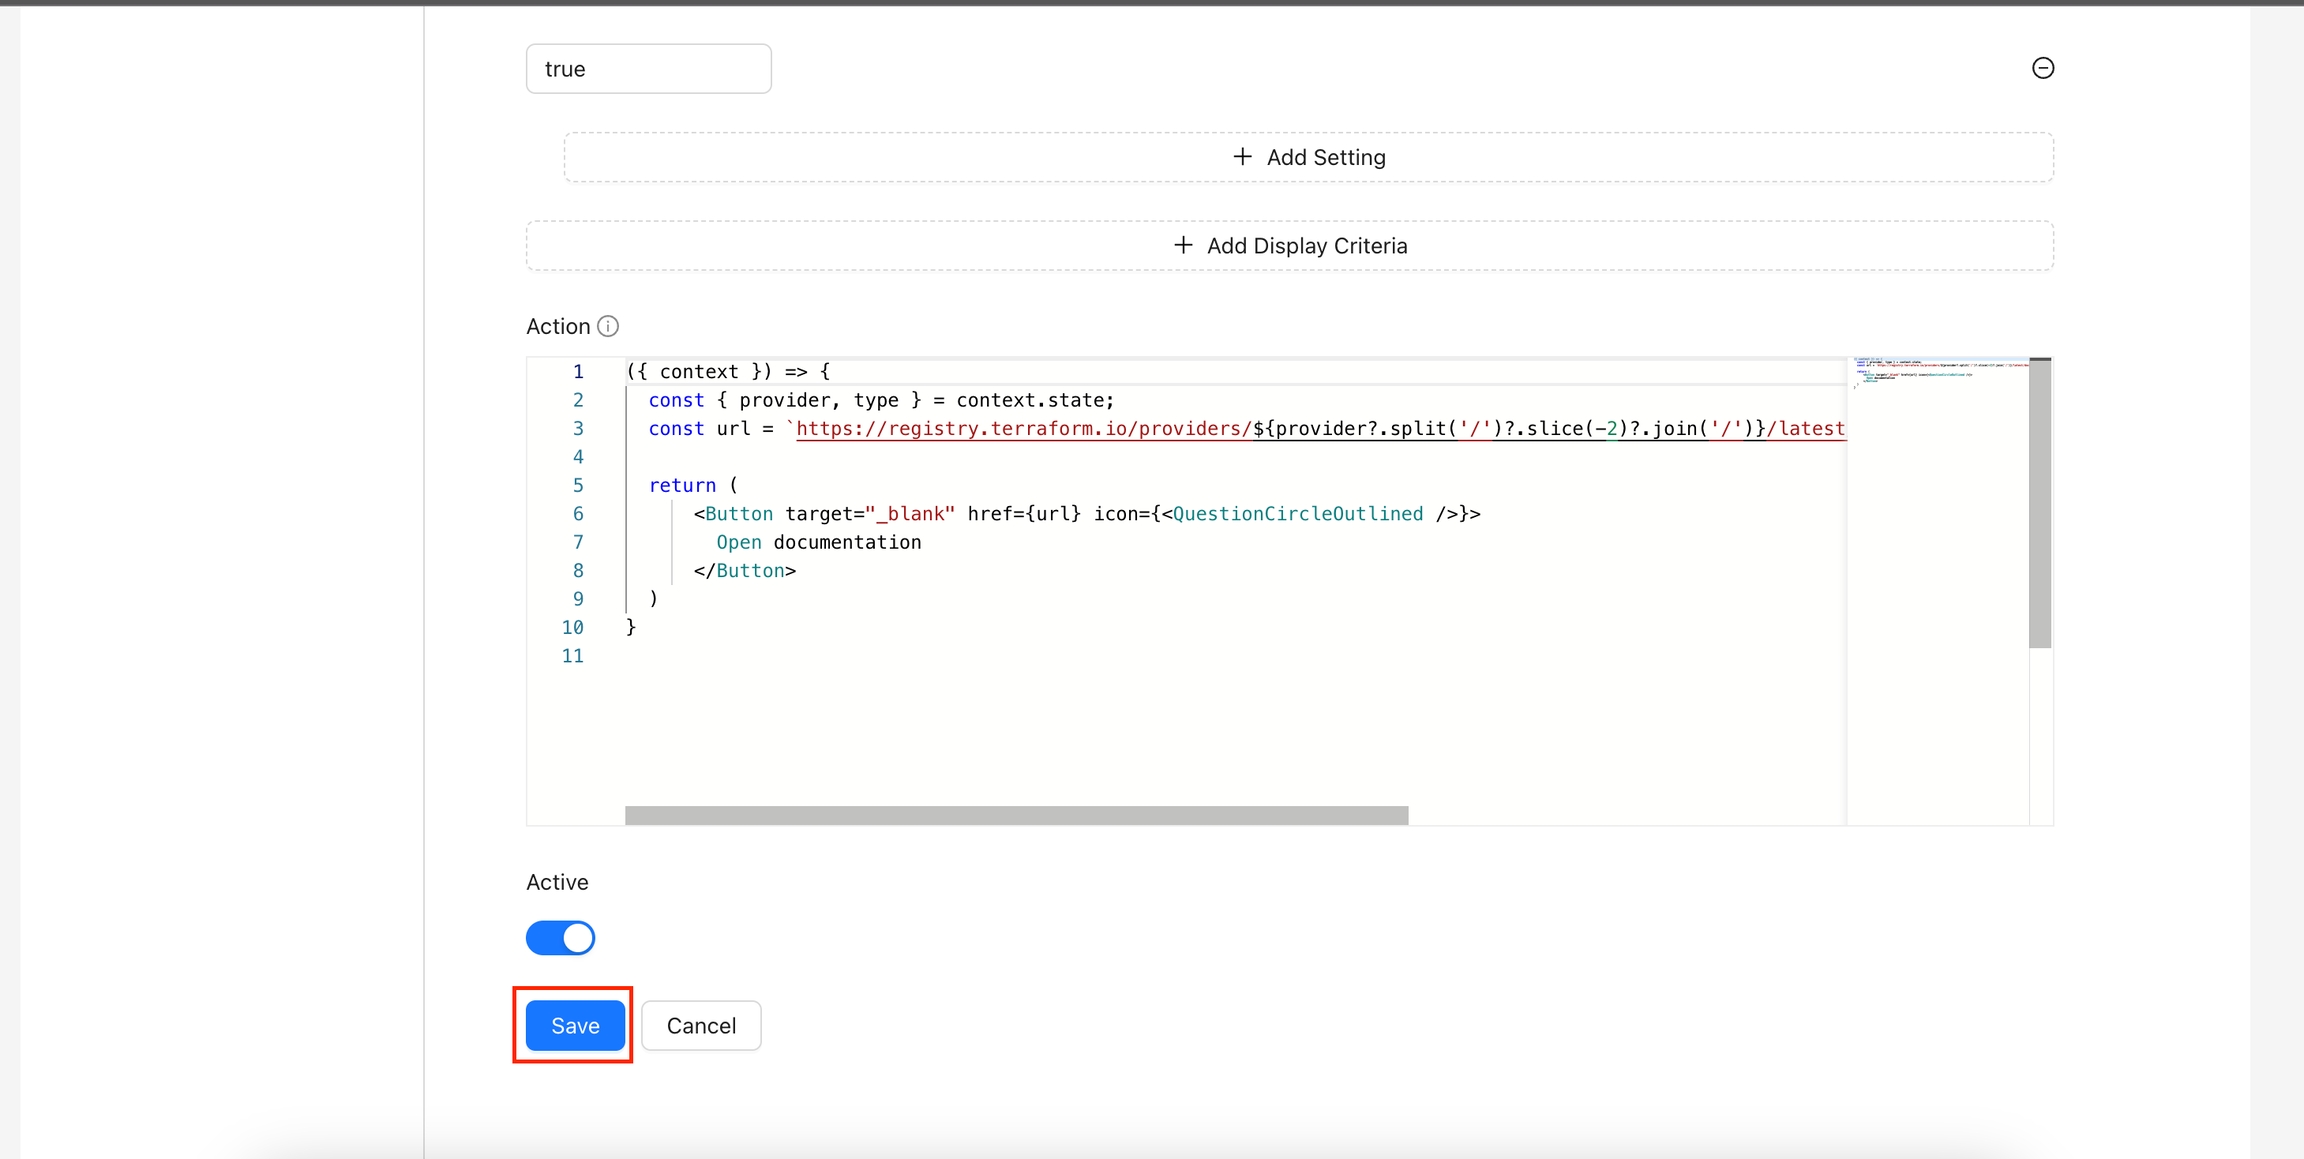Click the code editor horizontal scrollbar
Image resolution: width=2304 pixels, height=1159 pixels.
coord(1016,816)
